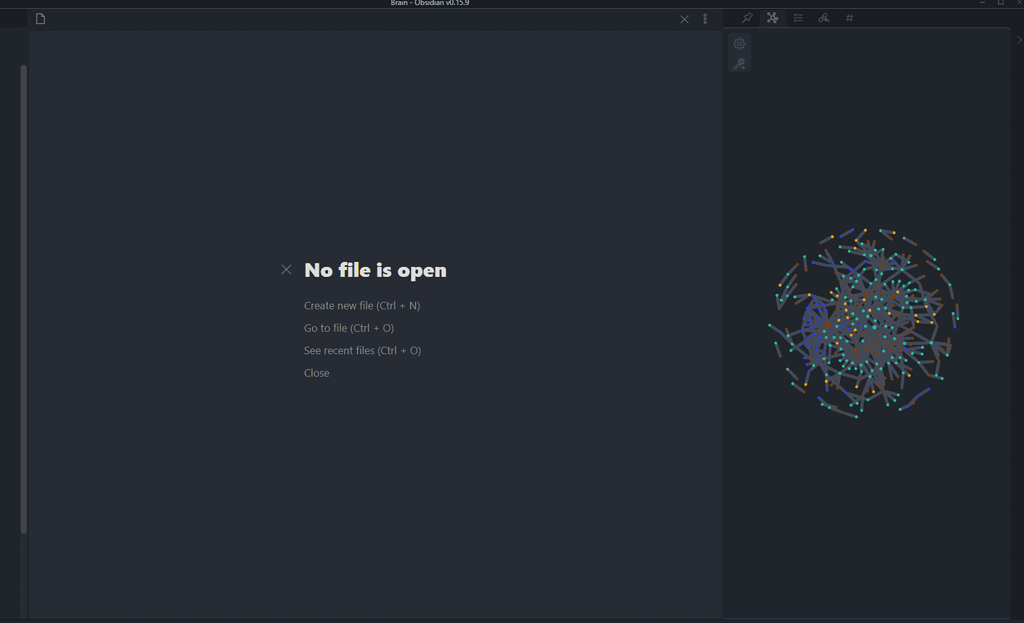Select the graph view icon in the sidebar

[772, 18]
